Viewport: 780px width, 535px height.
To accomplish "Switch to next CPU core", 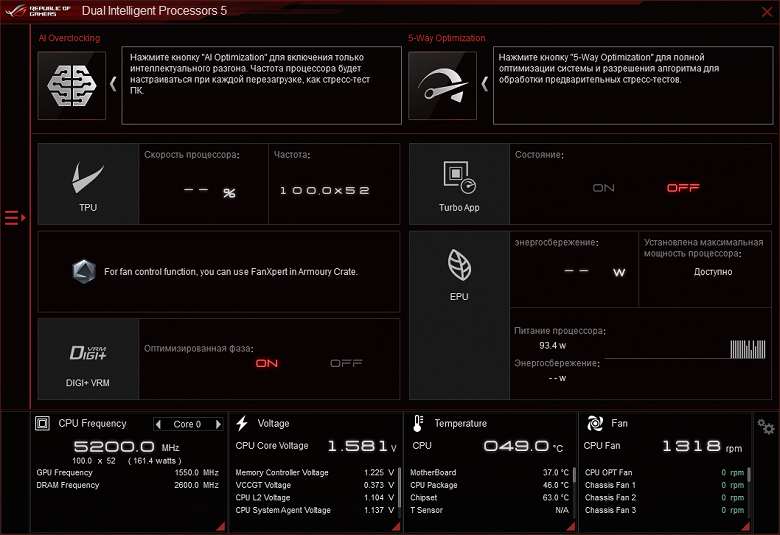I will 218,424.
